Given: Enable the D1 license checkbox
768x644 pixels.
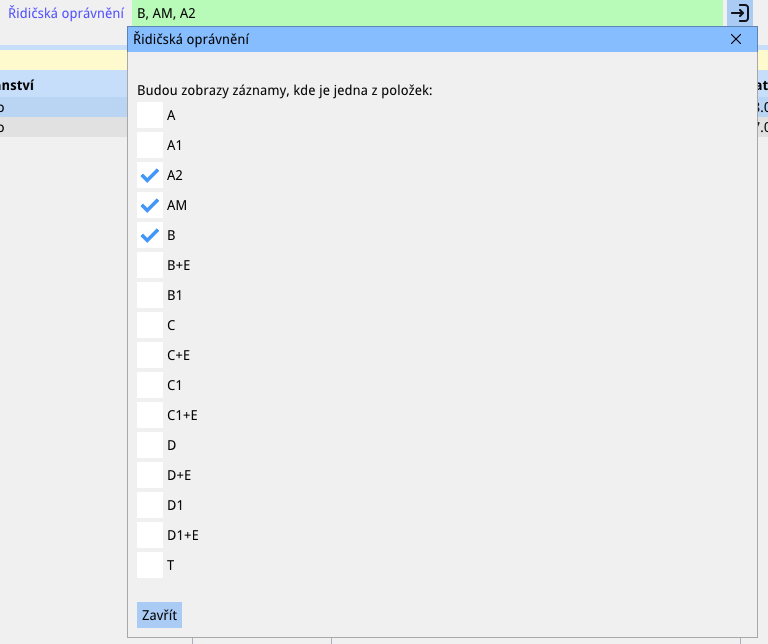Looking at the screenshot, I should [x=150, y=505].
